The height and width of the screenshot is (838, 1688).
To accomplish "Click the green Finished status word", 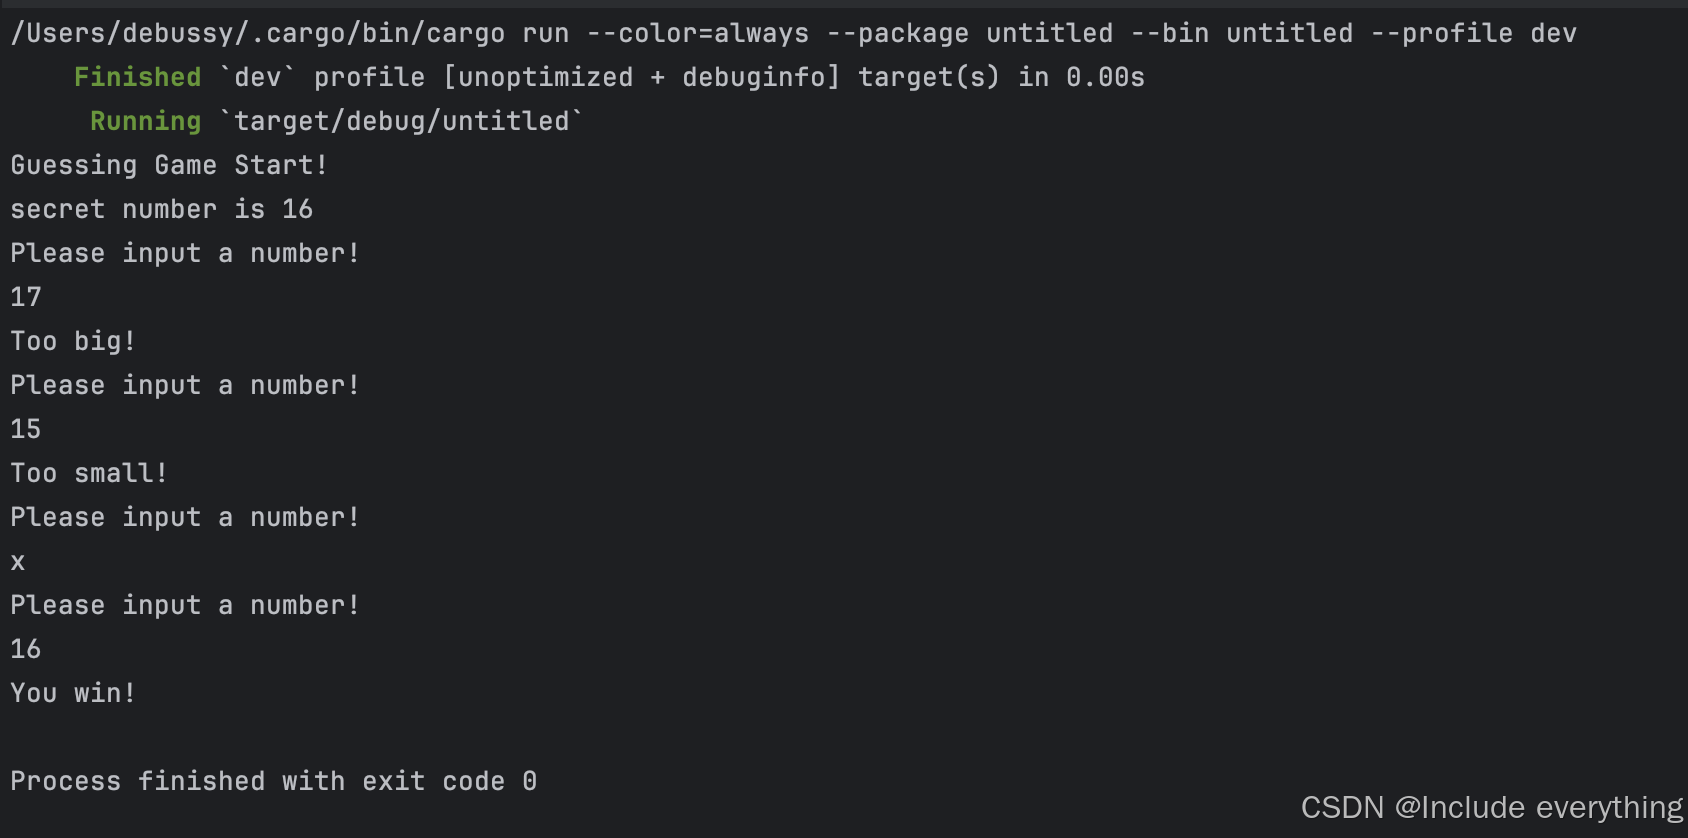I will coord(137,77).
